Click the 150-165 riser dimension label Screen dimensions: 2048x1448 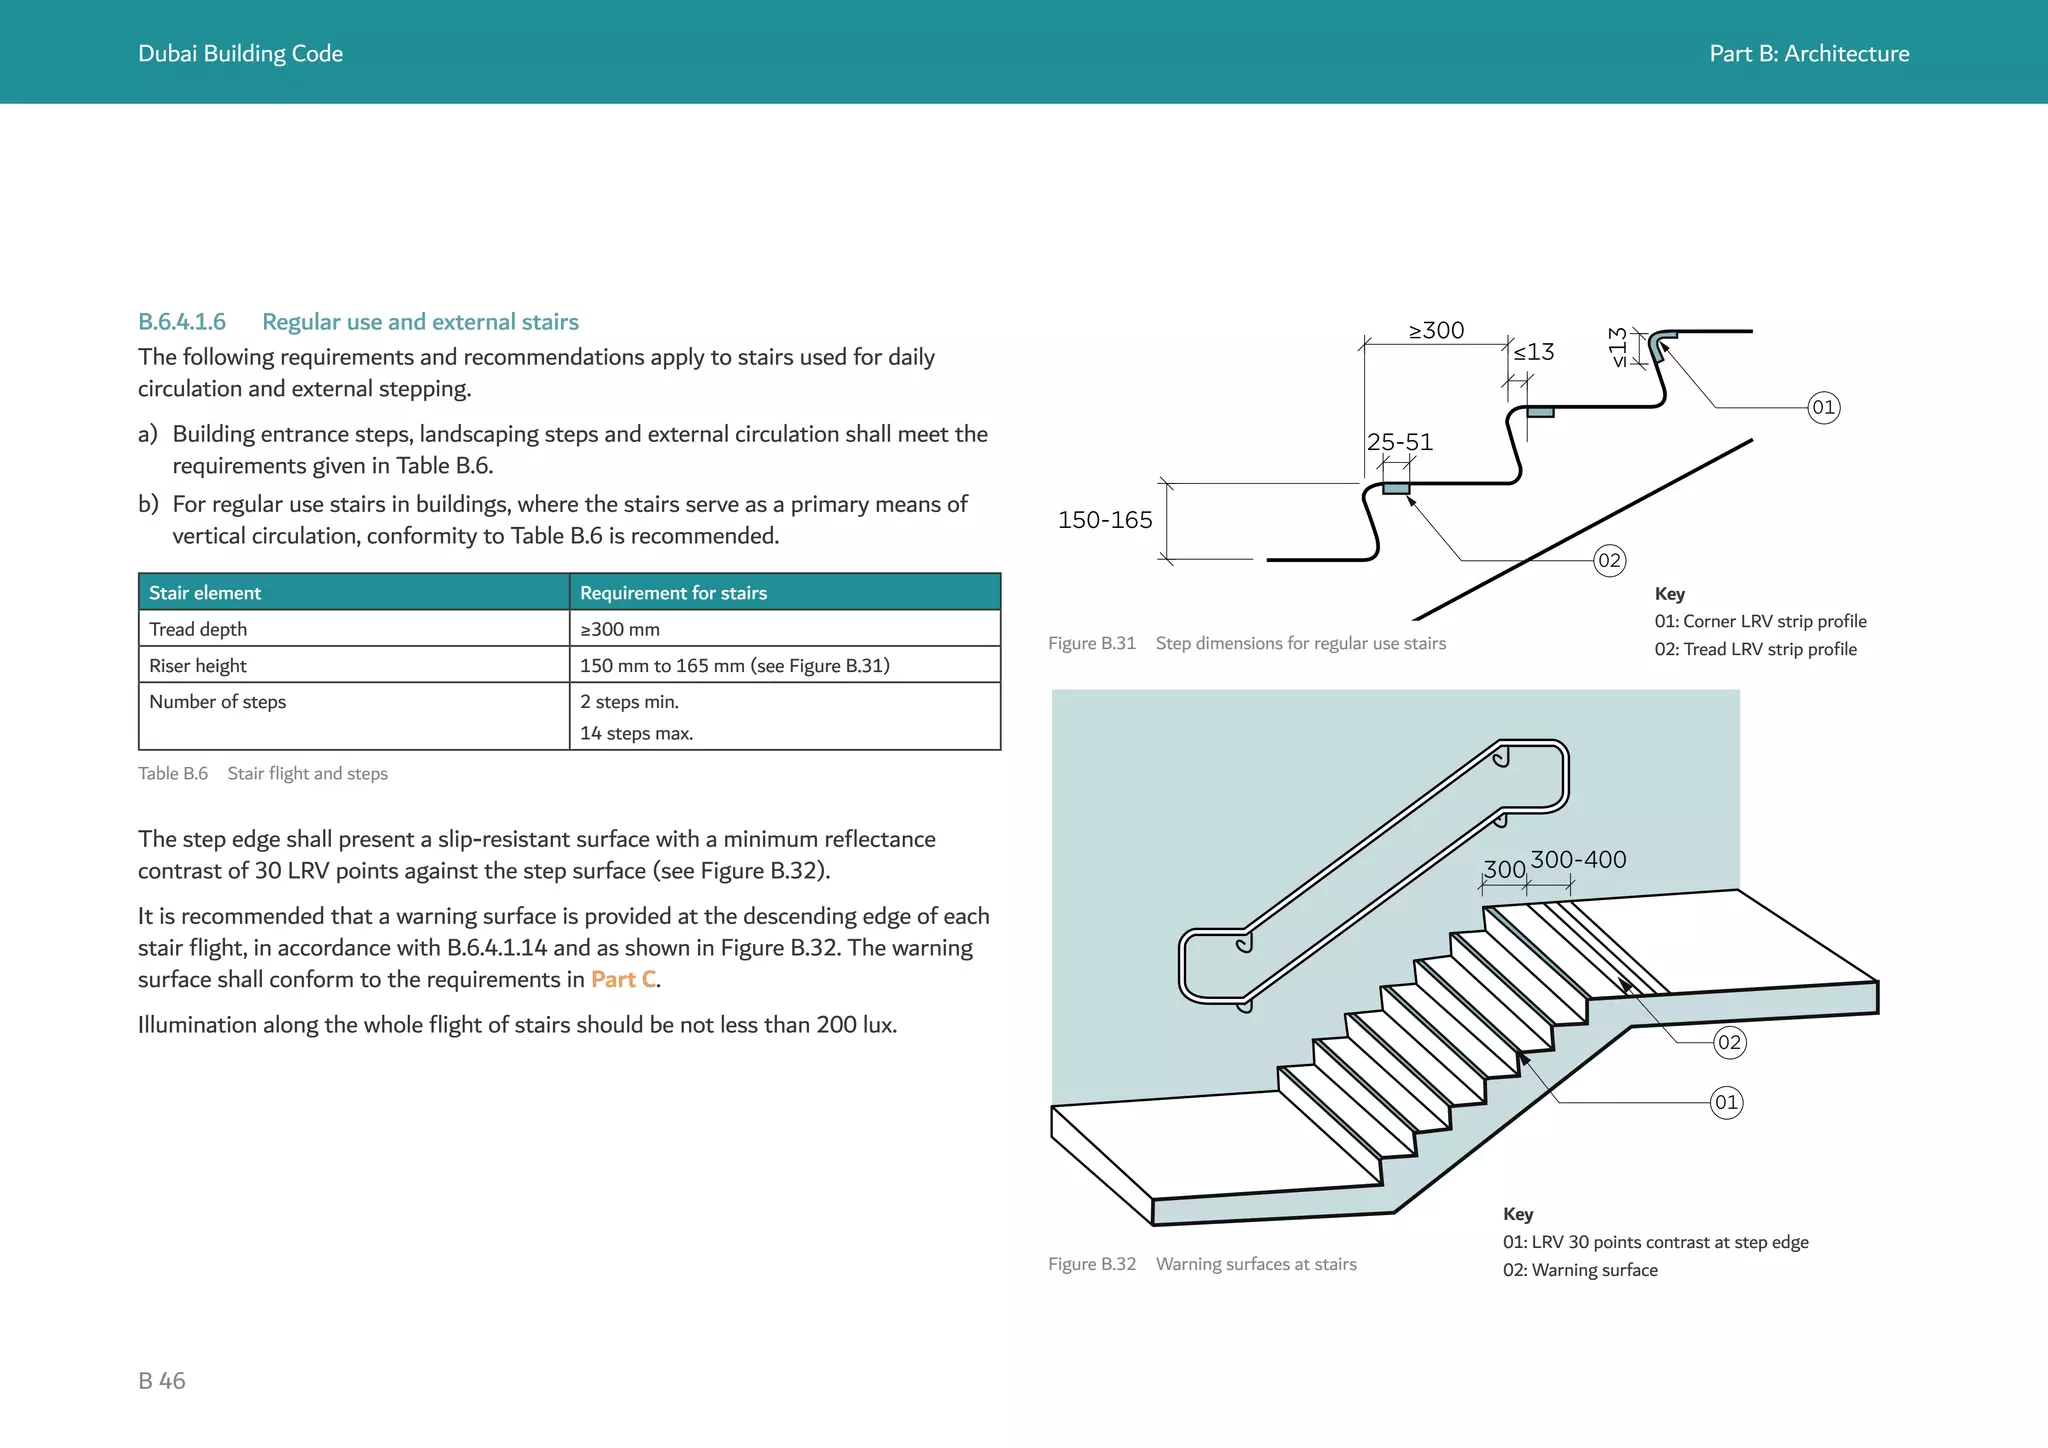click(x=1105, y=520)
